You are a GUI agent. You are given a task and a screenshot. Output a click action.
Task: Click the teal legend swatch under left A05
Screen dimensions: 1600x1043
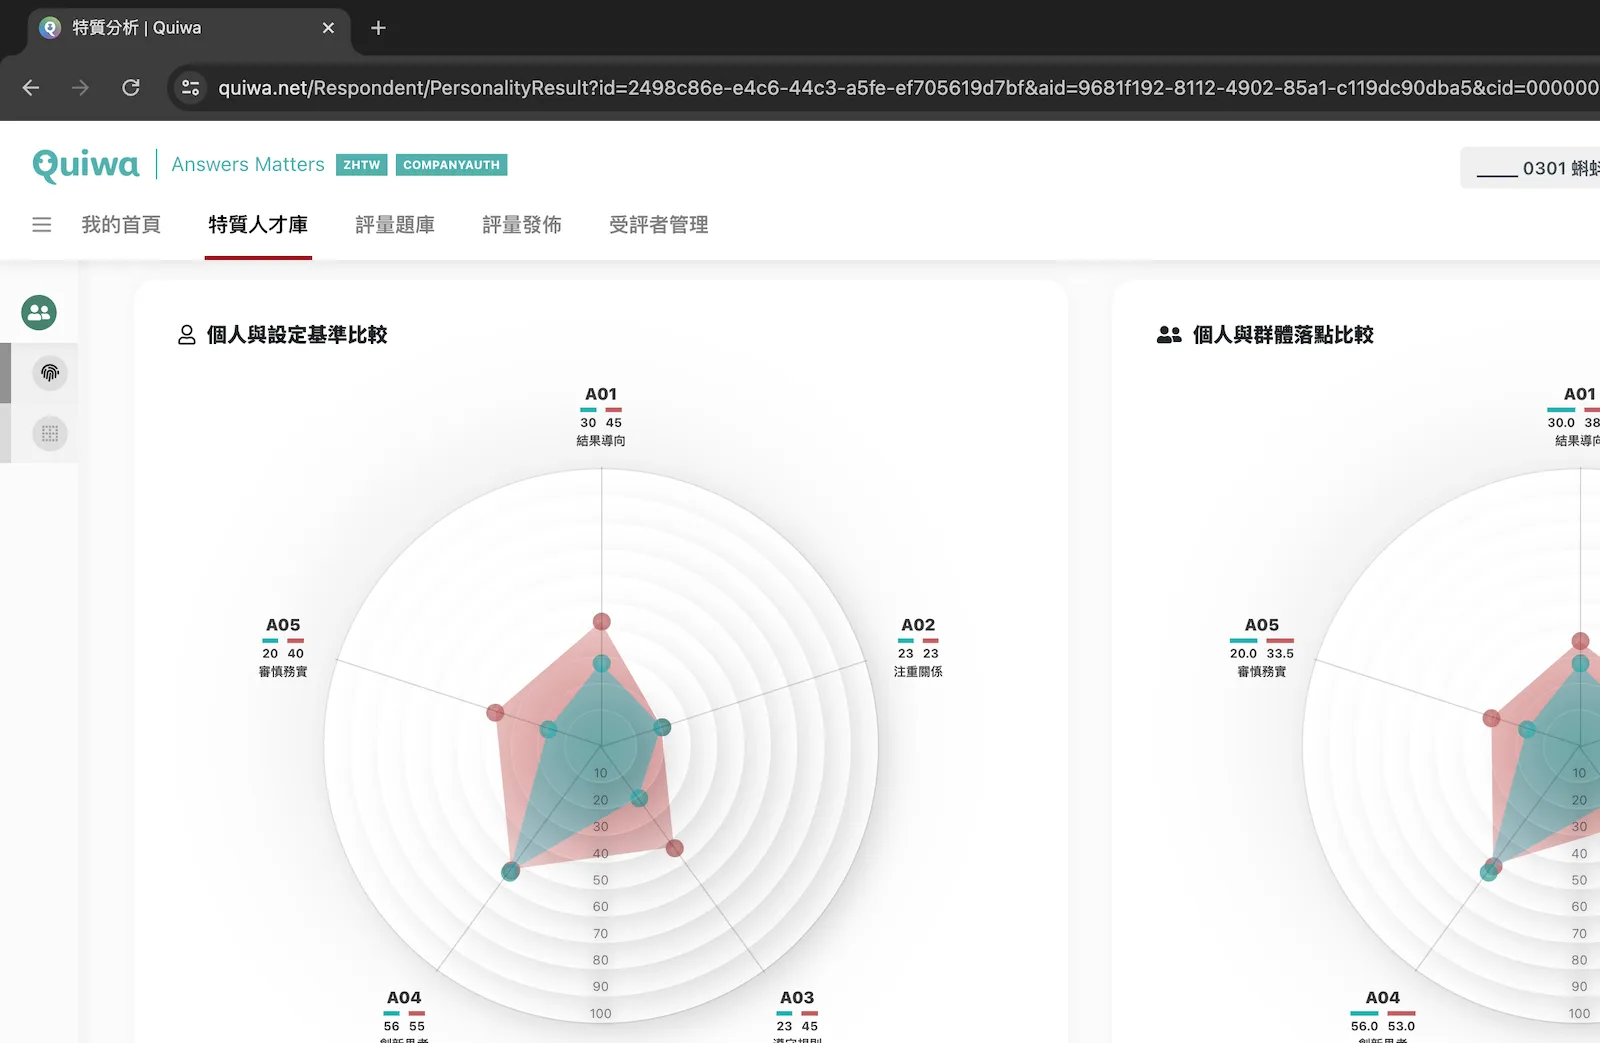[270, 641]
